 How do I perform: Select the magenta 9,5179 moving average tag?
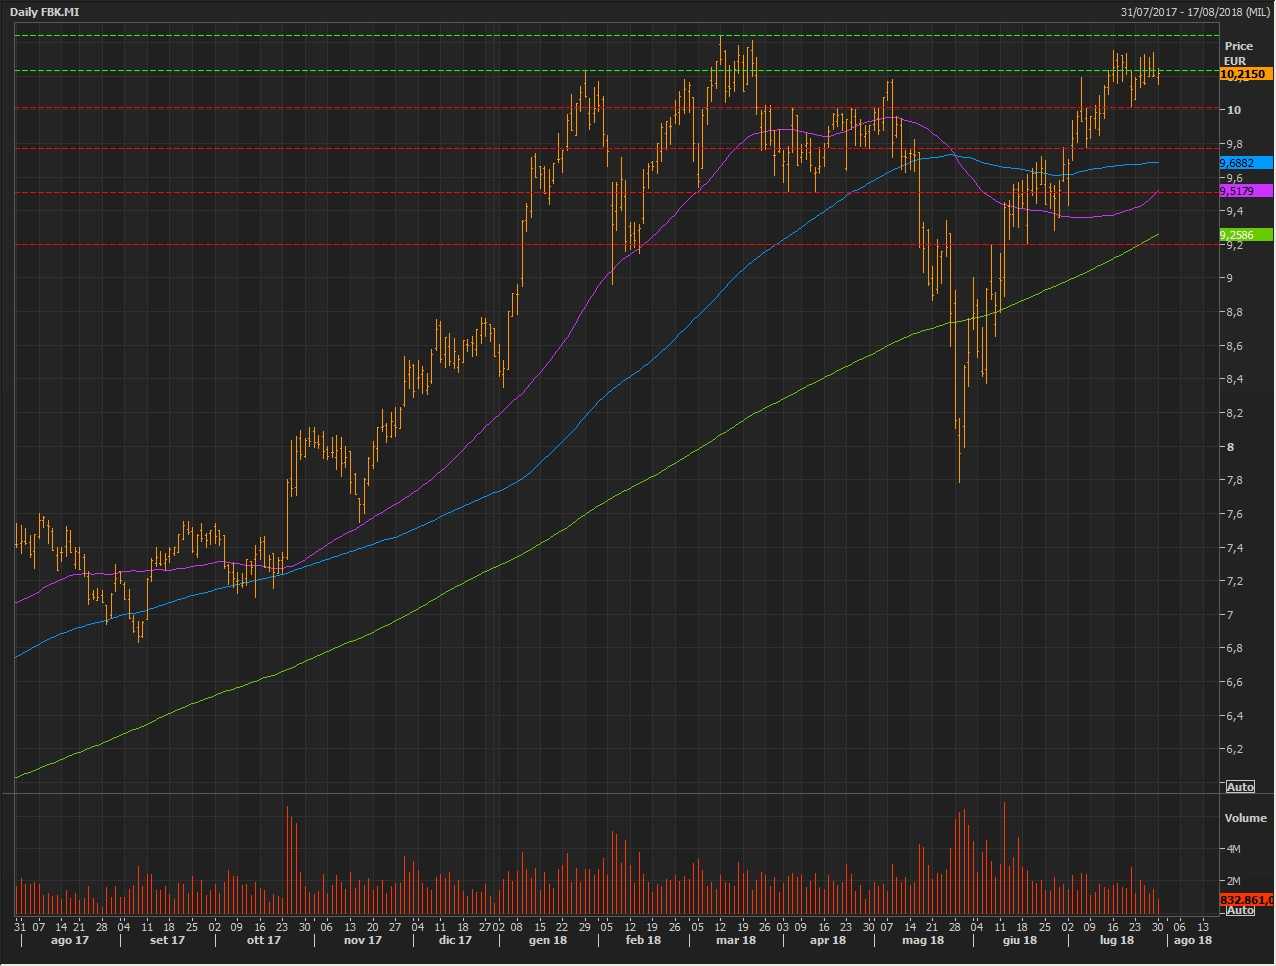(1245, 191)
